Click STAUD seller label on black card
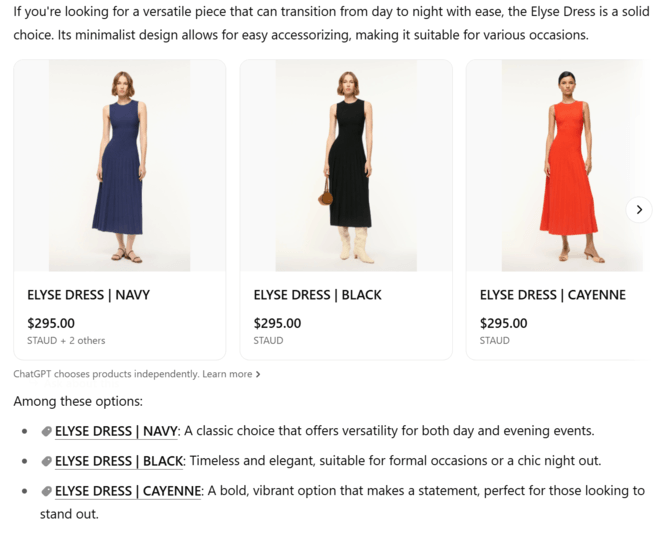The height and width of the screenshot is (533, 672). [268, 341]
